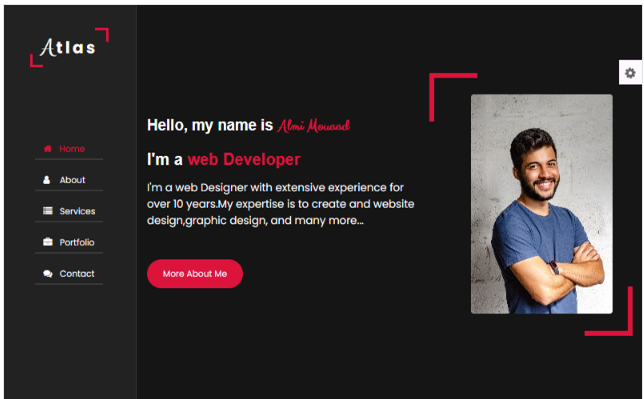This screenshot has width=644, height=399.
Task: Click the 'web Developer' heading text
Action: click(x=244, y=159)
